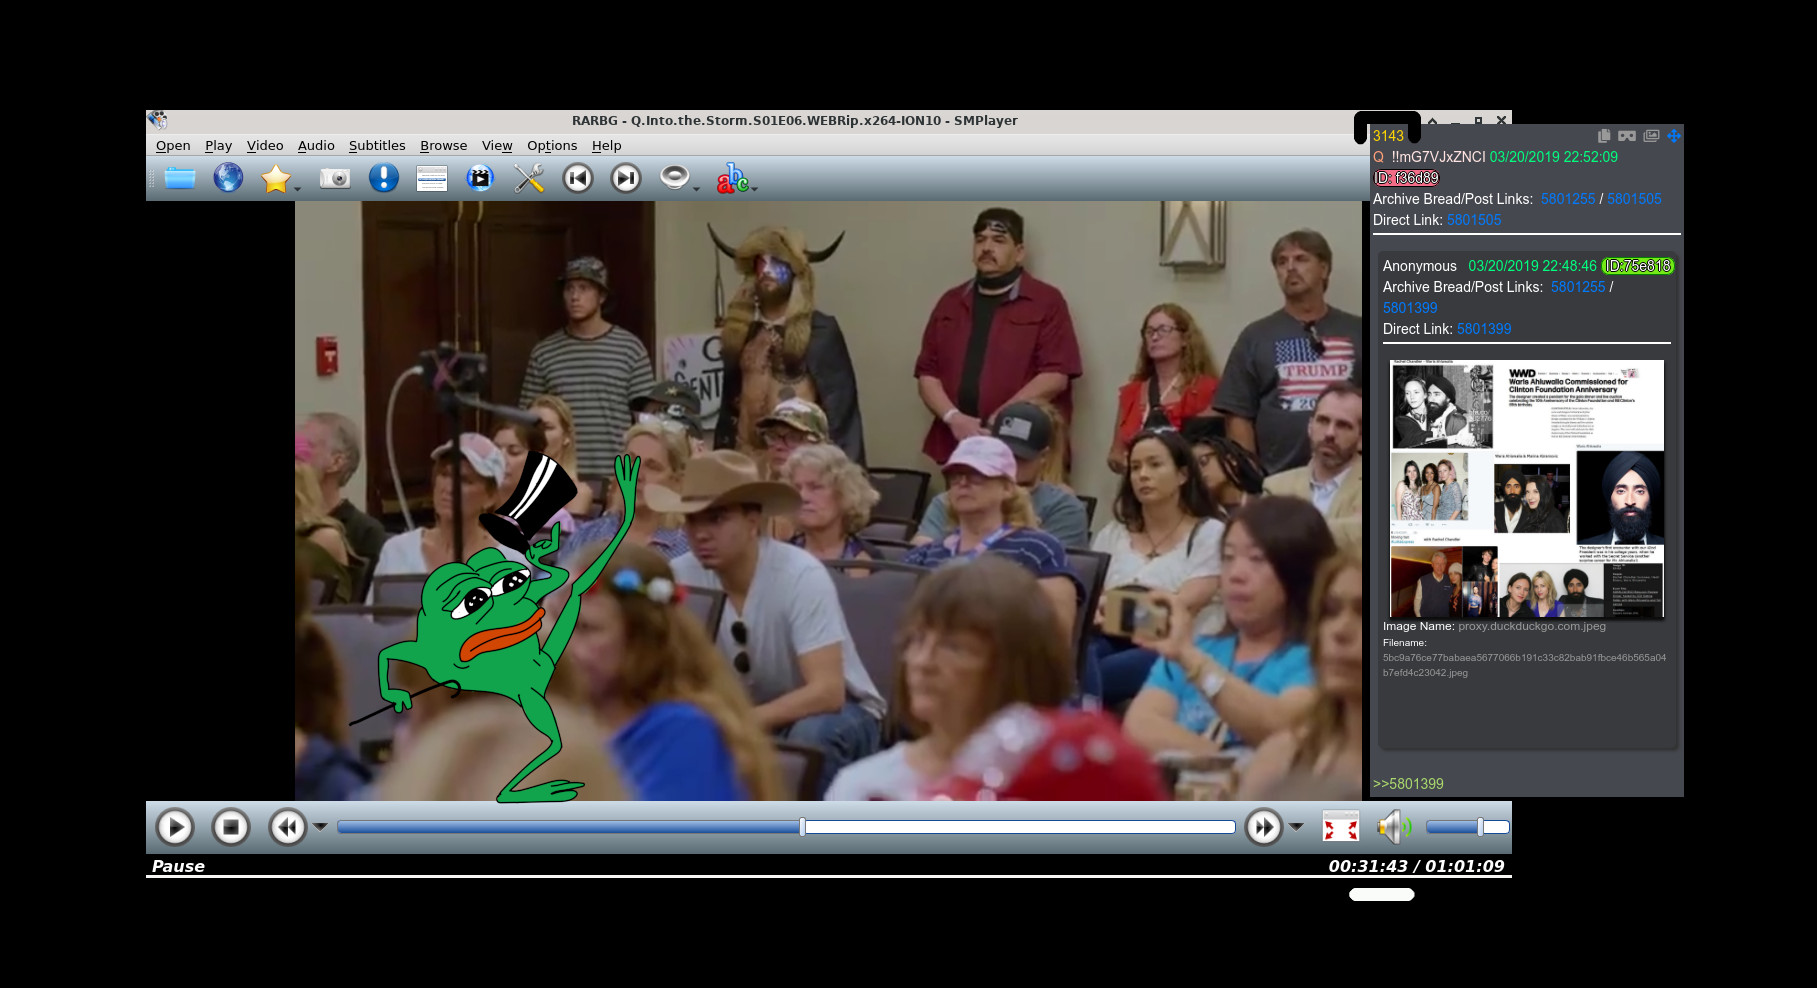Open the Open menu
This screenshot has width=1817, height=988.
pos(173,146)
